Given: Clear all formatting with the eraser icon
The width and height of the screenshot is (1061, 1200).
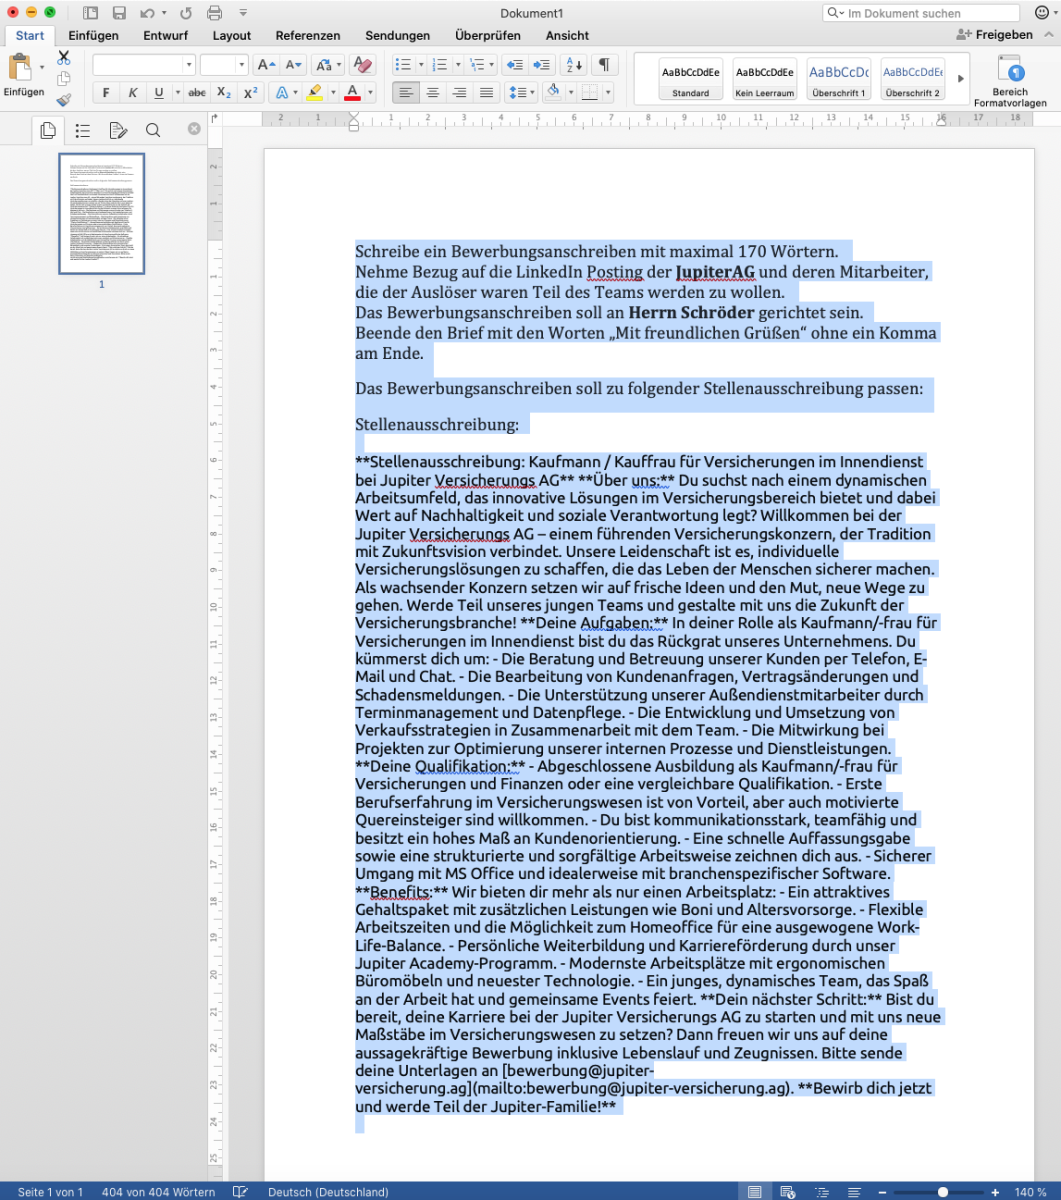Looking at the screenshot, I should (x=363, y=65).
